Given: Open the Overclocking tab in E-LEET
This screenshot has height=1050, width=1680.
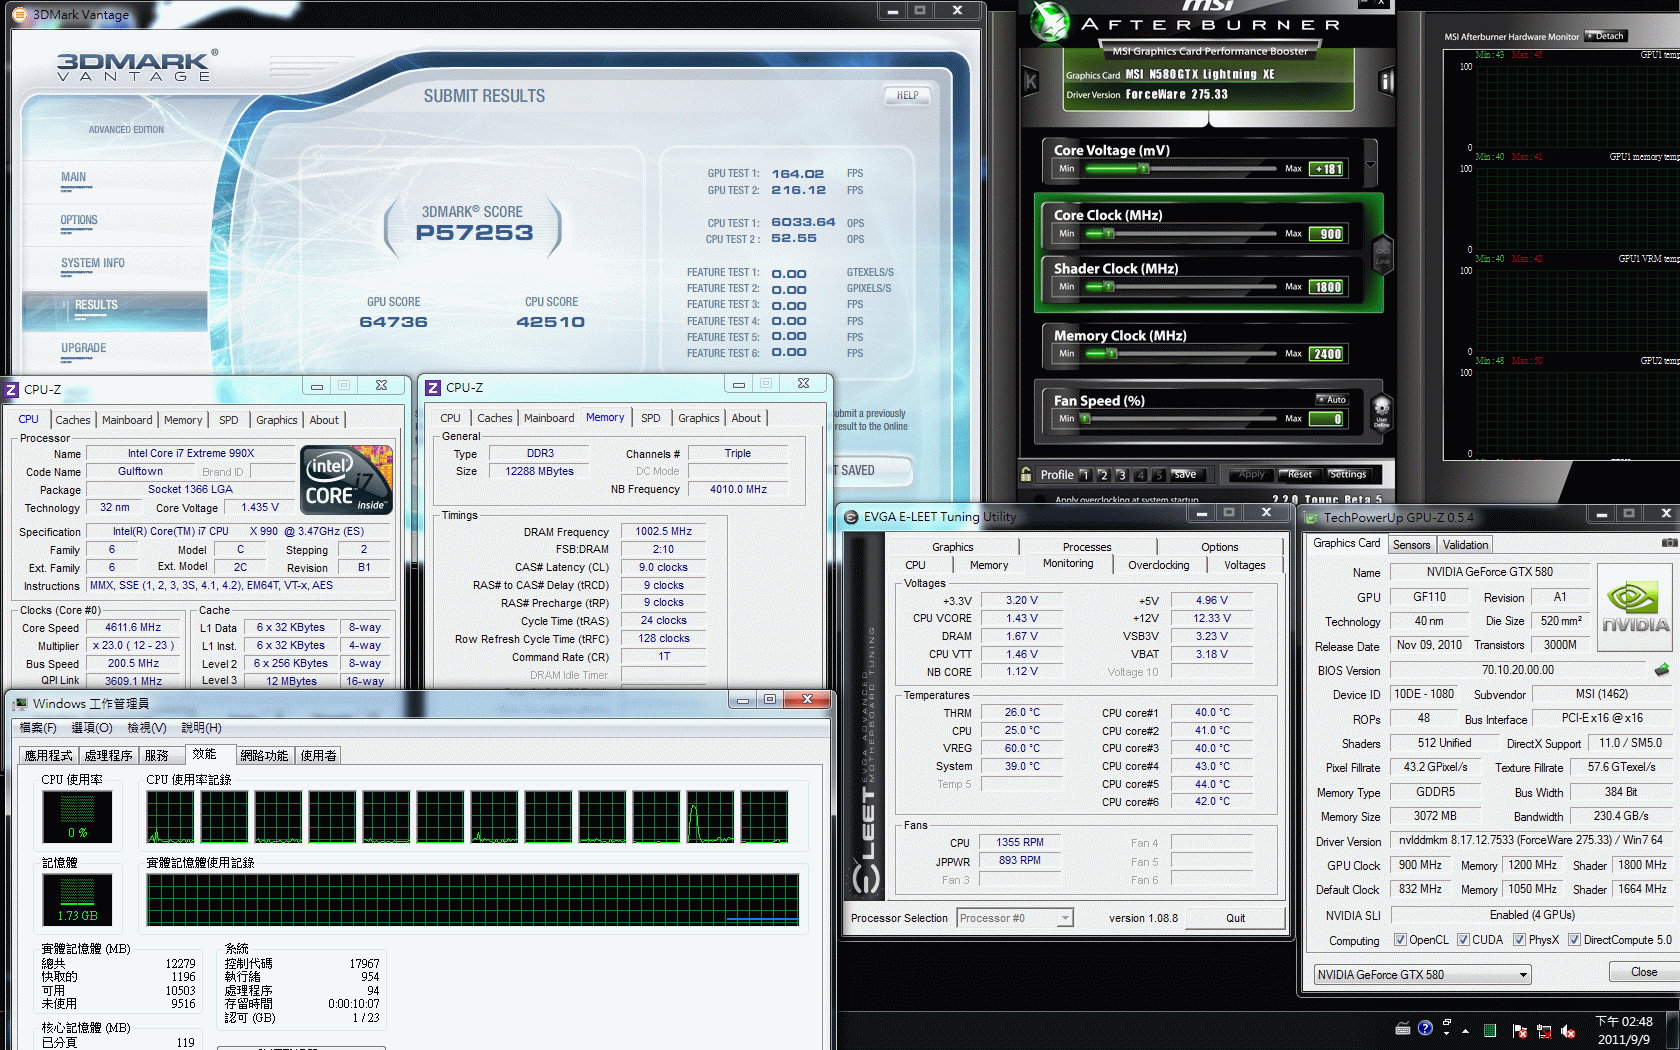Looking at the screenshot, I should click(x=1159, y=565).
